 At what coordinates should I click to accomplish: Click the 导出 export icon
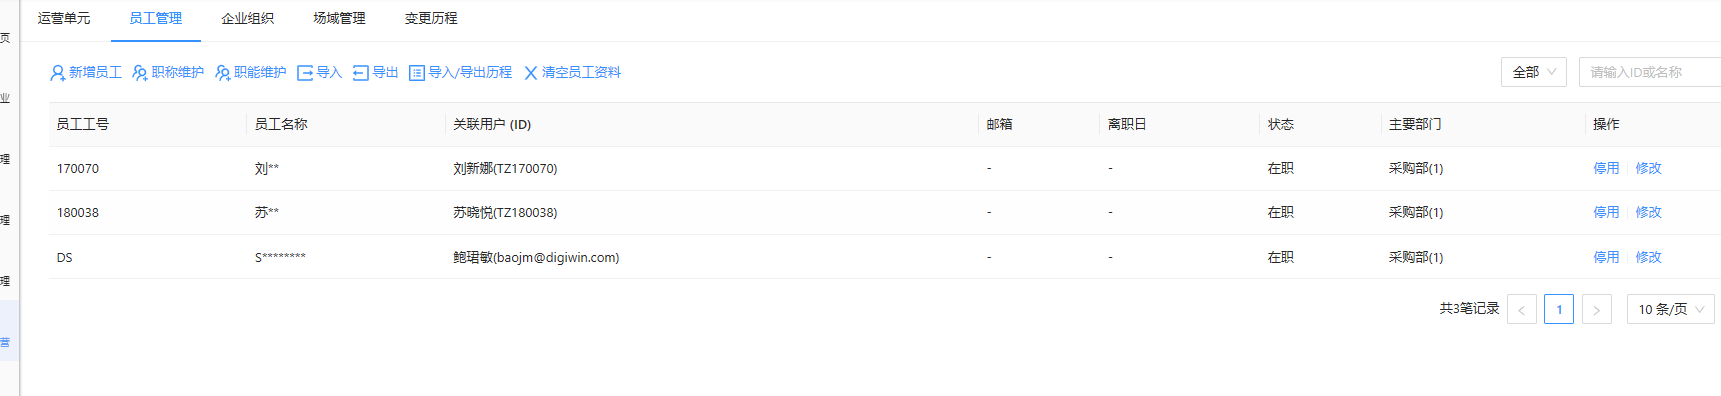pyautogui.click(x=361, y=73)
